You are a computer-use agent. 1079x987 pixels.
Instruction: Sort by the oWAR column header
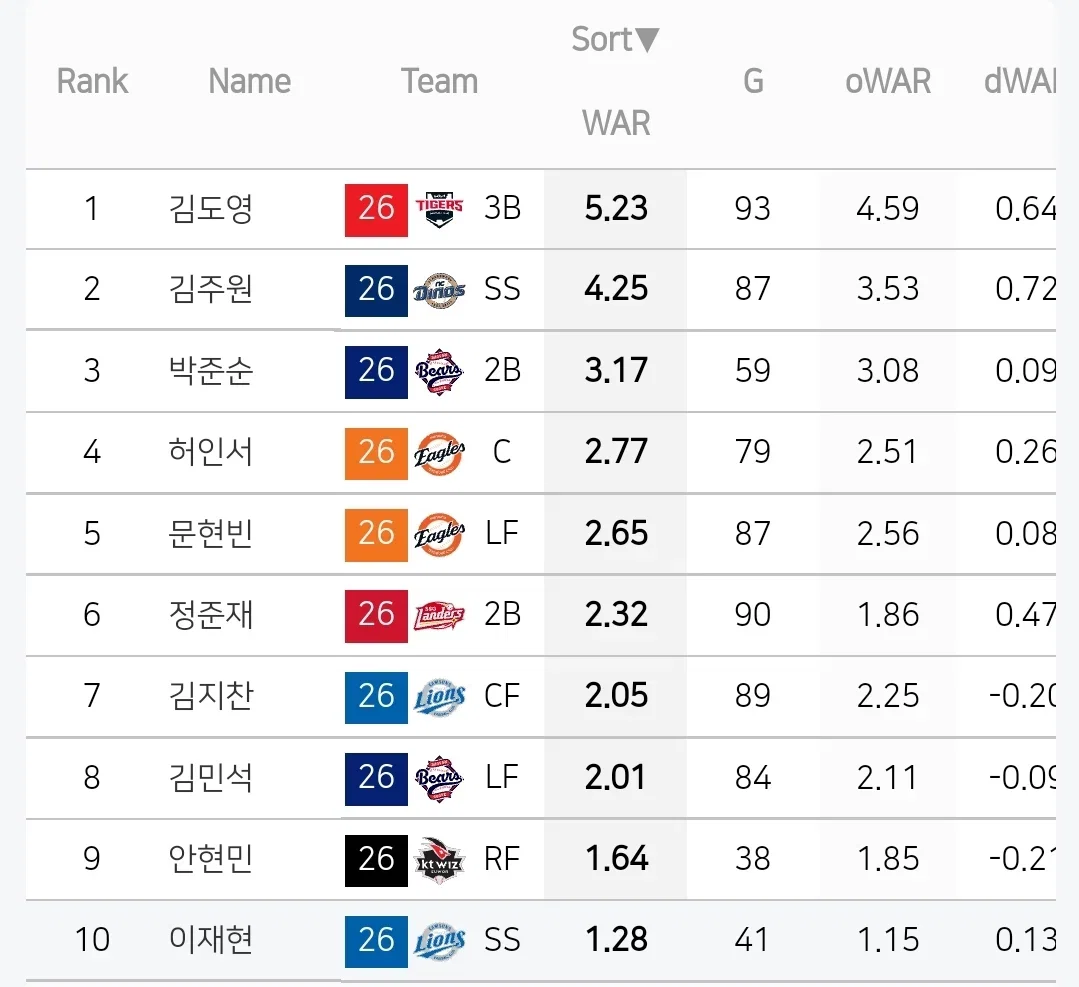(x=888, y=81)
